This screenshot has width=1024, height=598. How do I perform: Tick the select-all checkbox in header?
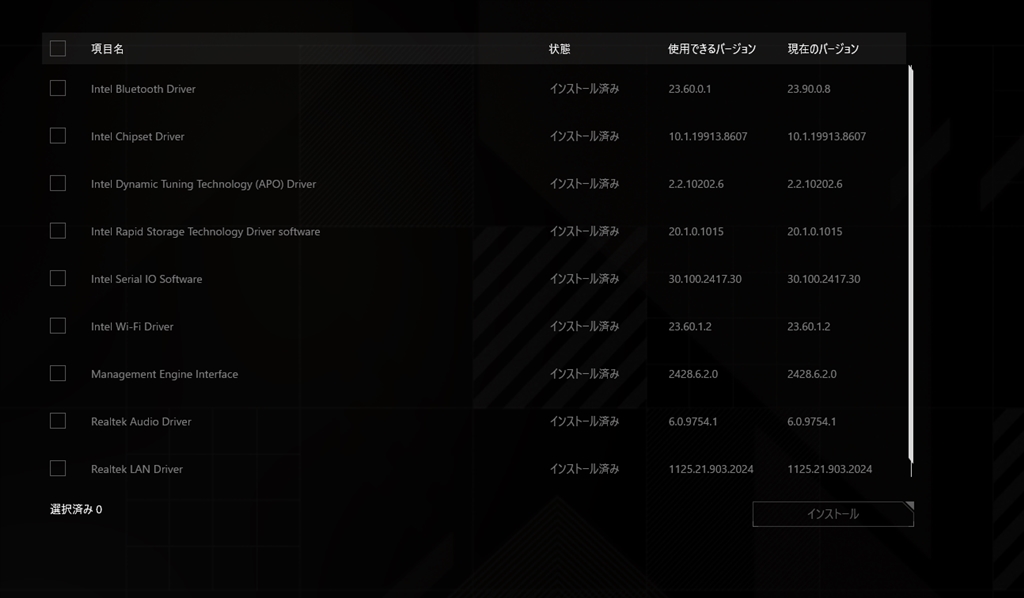pyautogui.click(x=57, y=48)
